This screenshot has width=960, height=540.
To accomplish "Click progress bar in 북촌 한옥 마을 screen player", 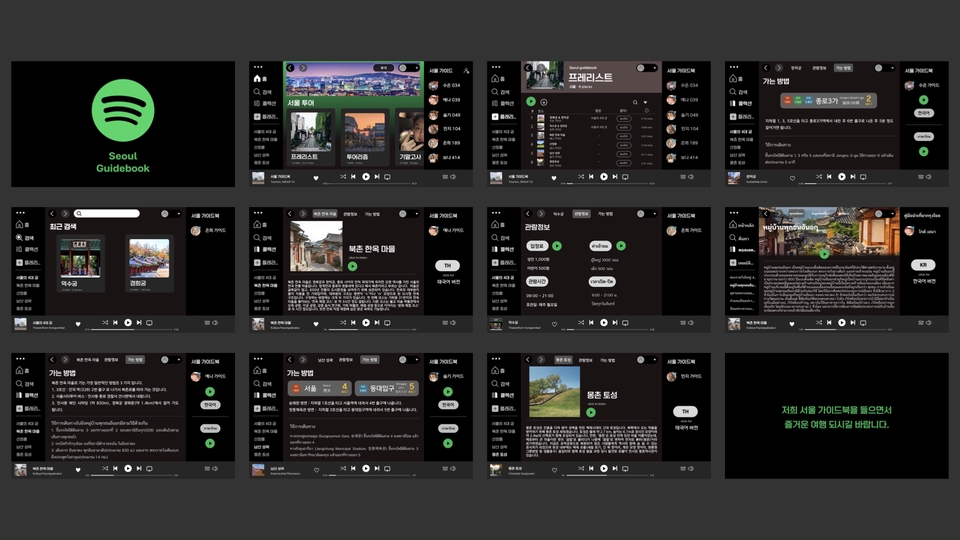I will coord(370,329).
